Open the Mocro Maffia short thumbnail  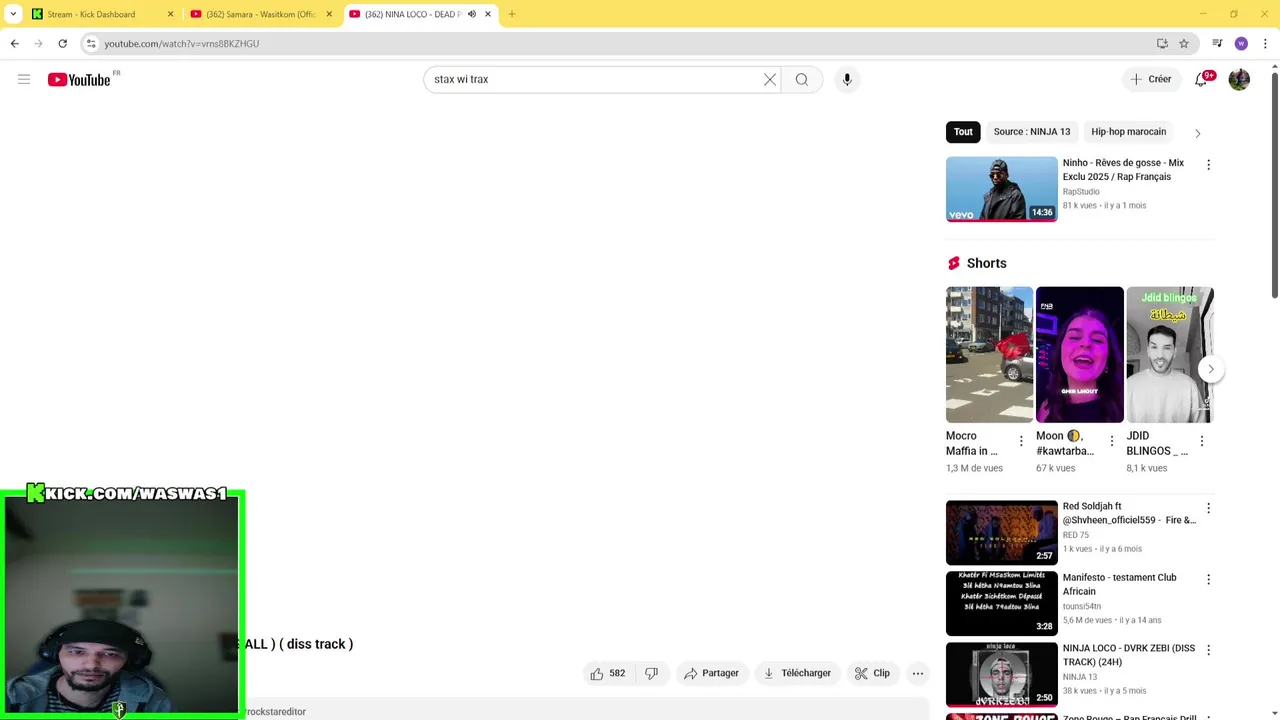pyautogui.click(x=989, y=355)
